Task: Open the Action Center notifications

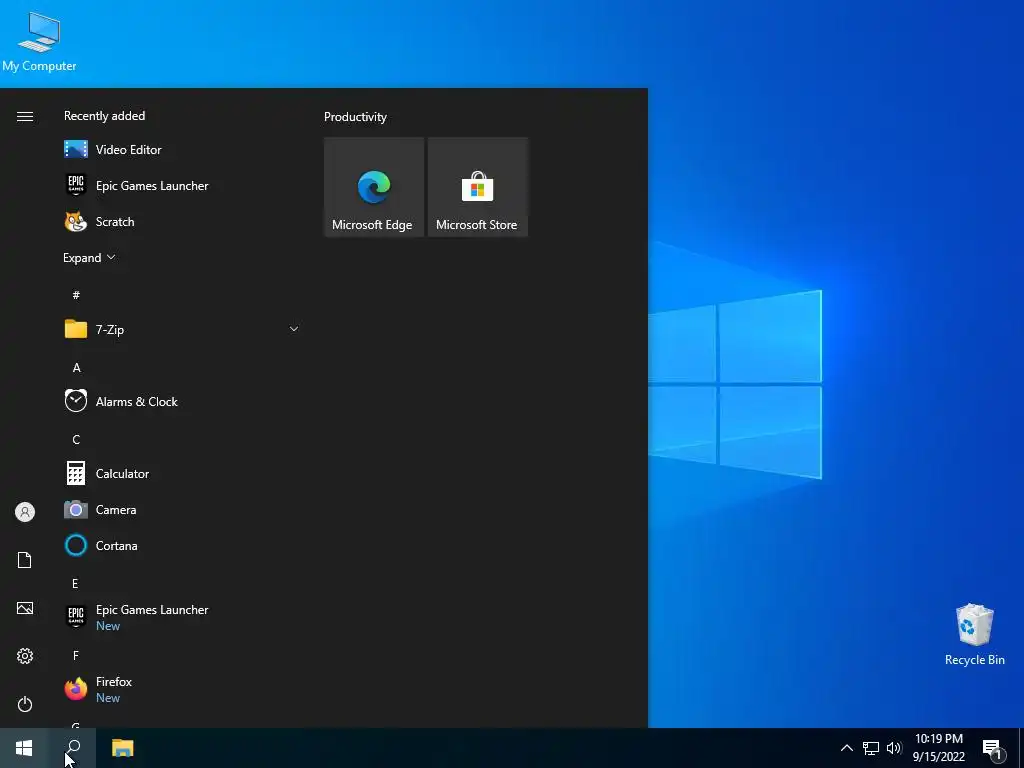Action: [x=992, y=749]
